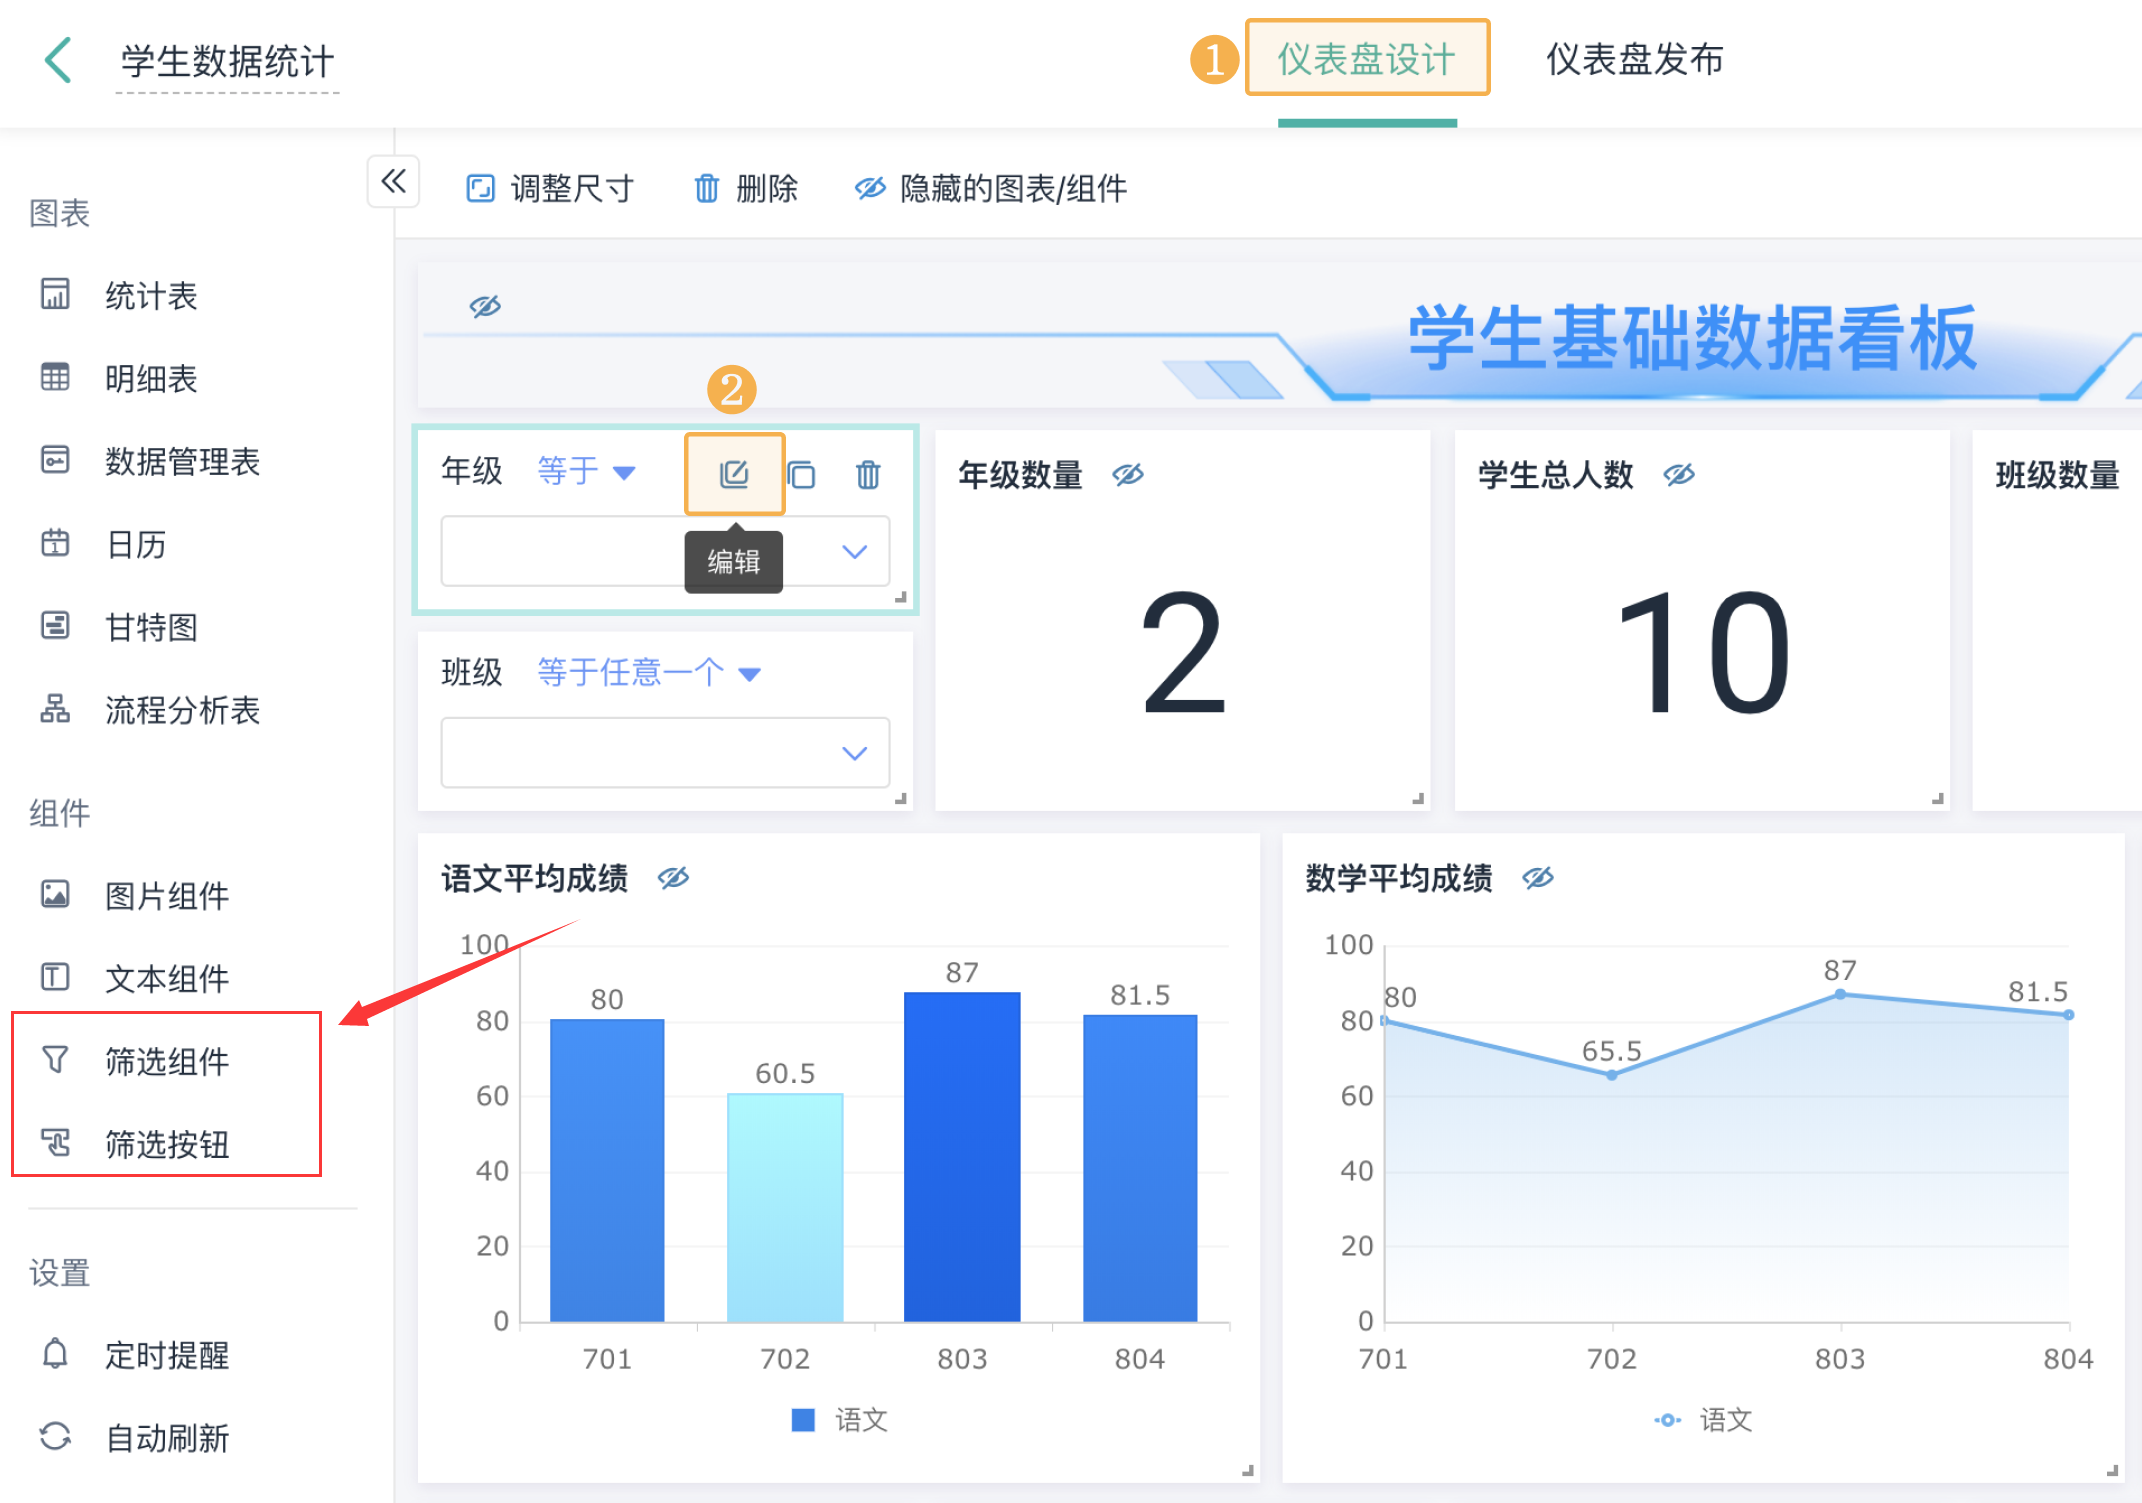
Task: Switch to 仪表盘发布 tab
Action: 1634,59
